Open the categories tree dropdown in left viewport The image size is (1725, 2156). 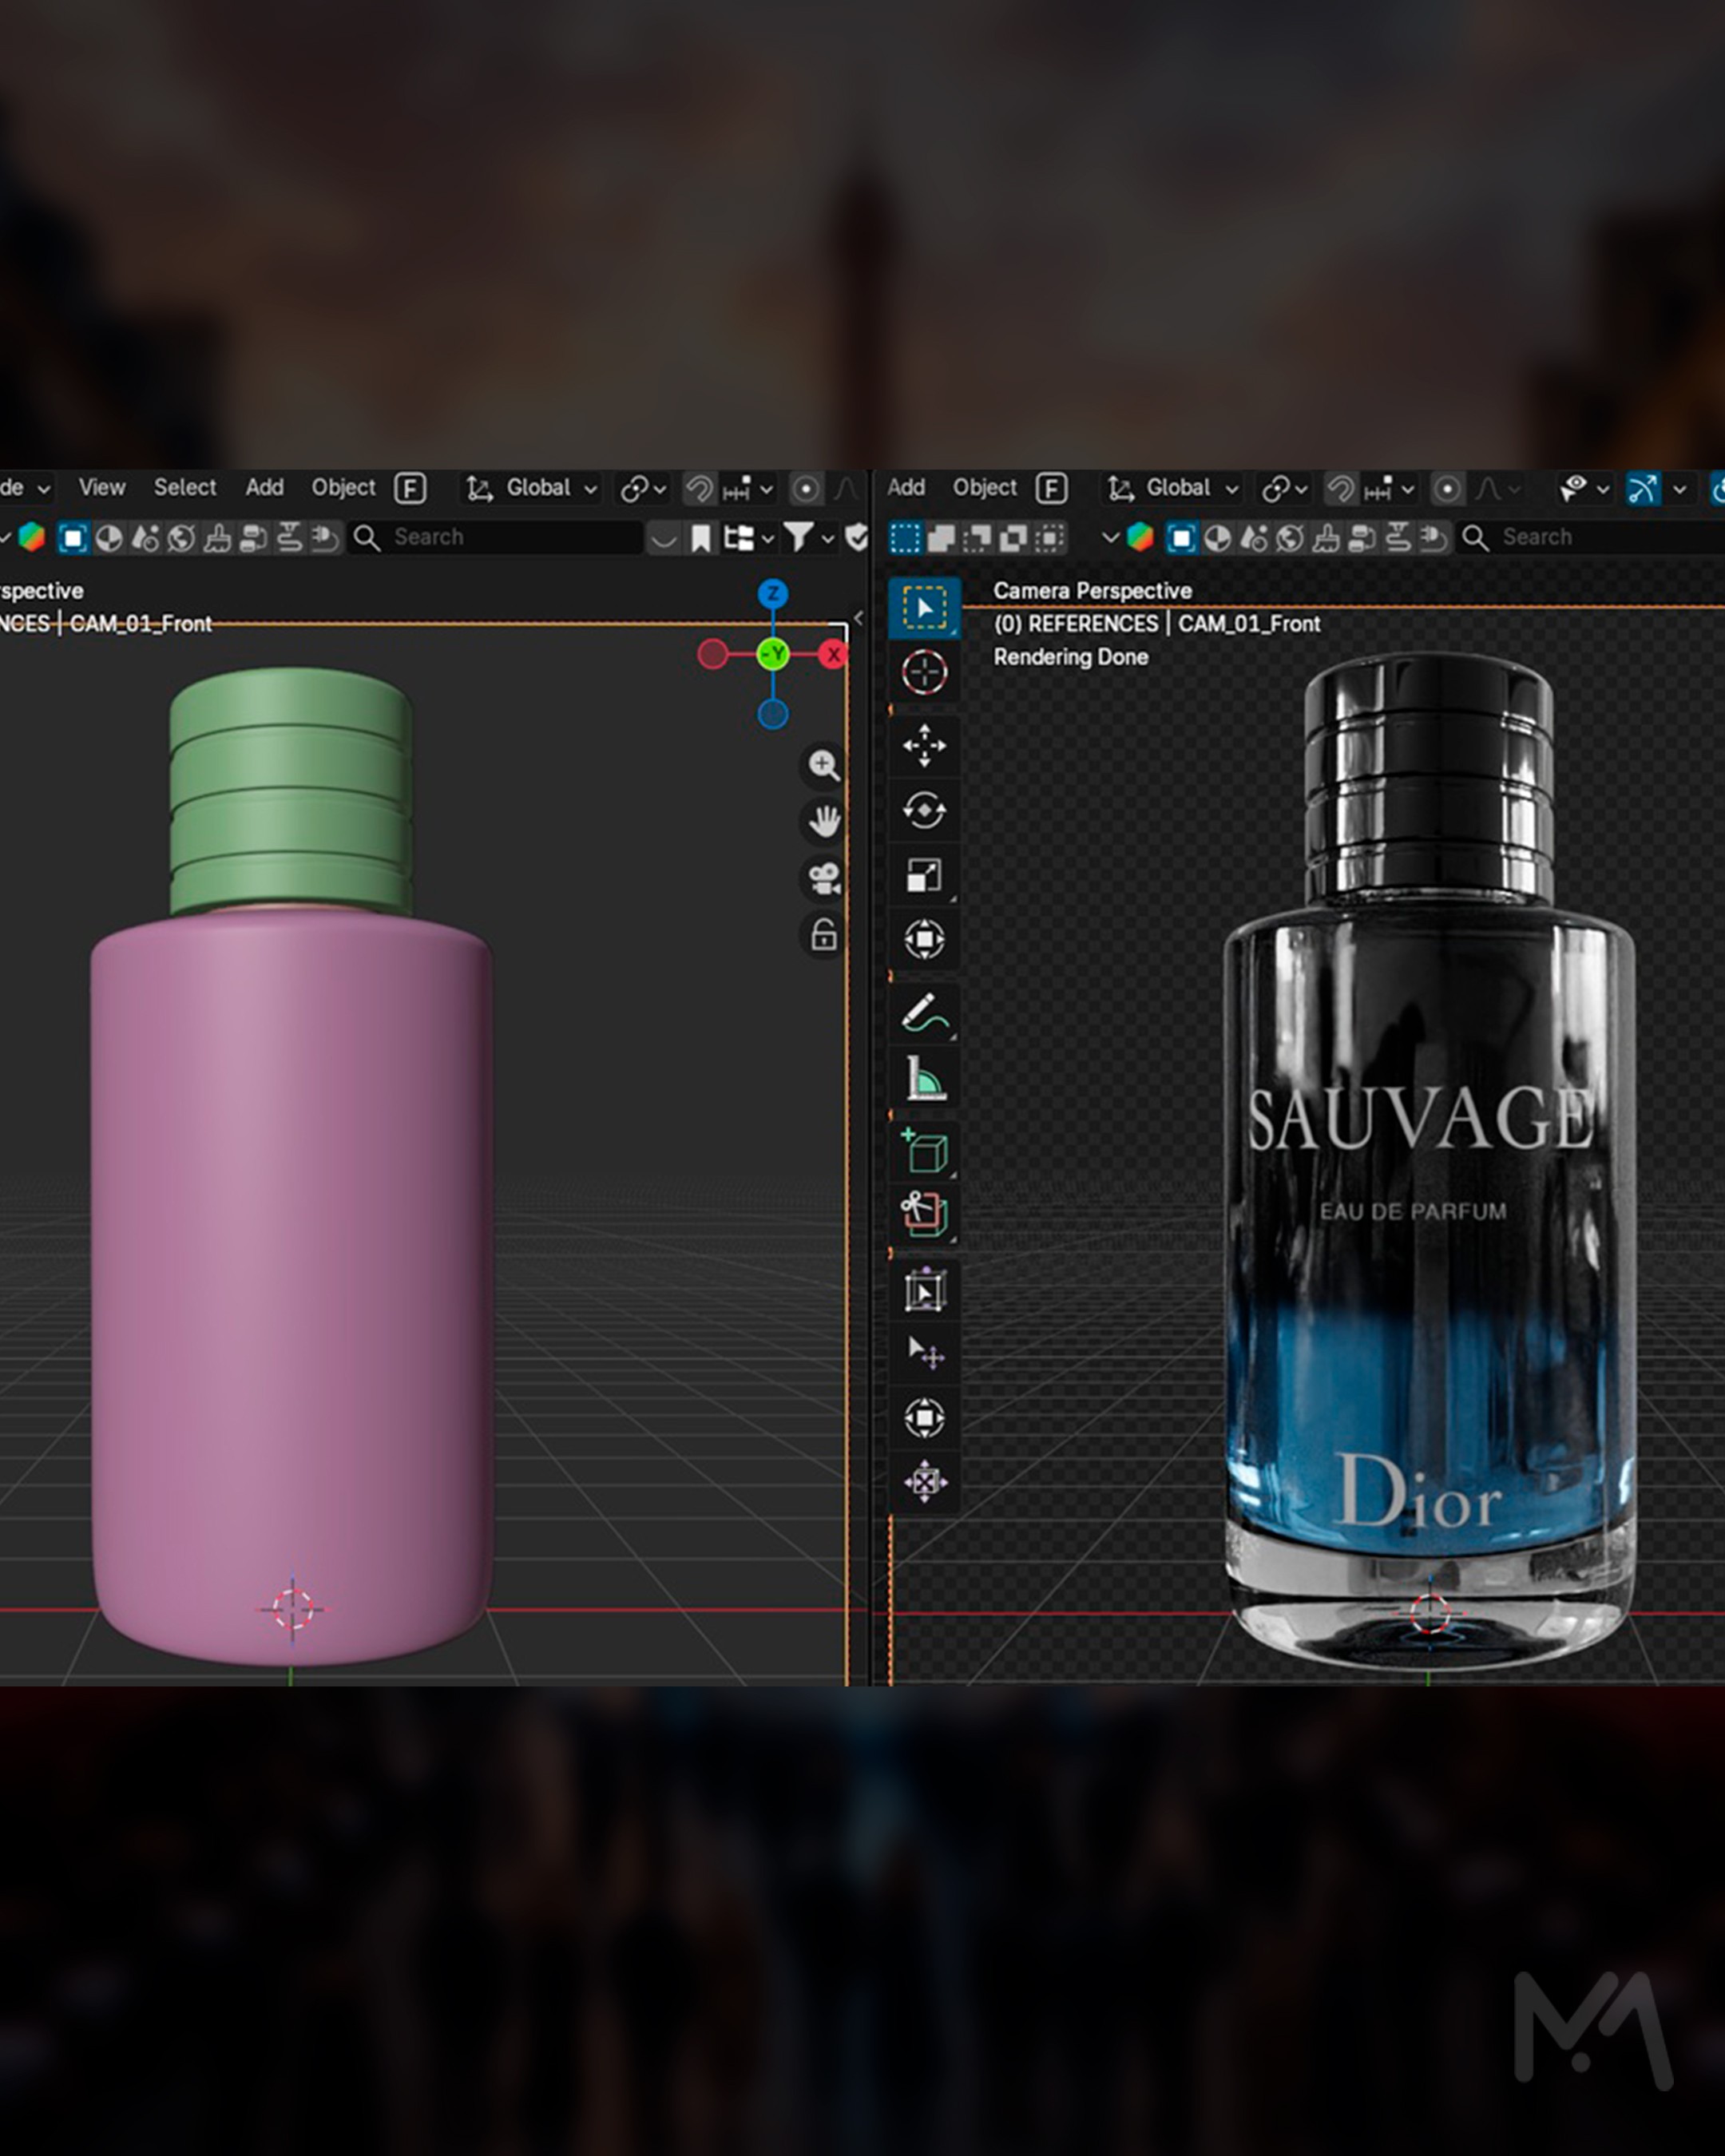pyautogui.click(x=749, y=538)
